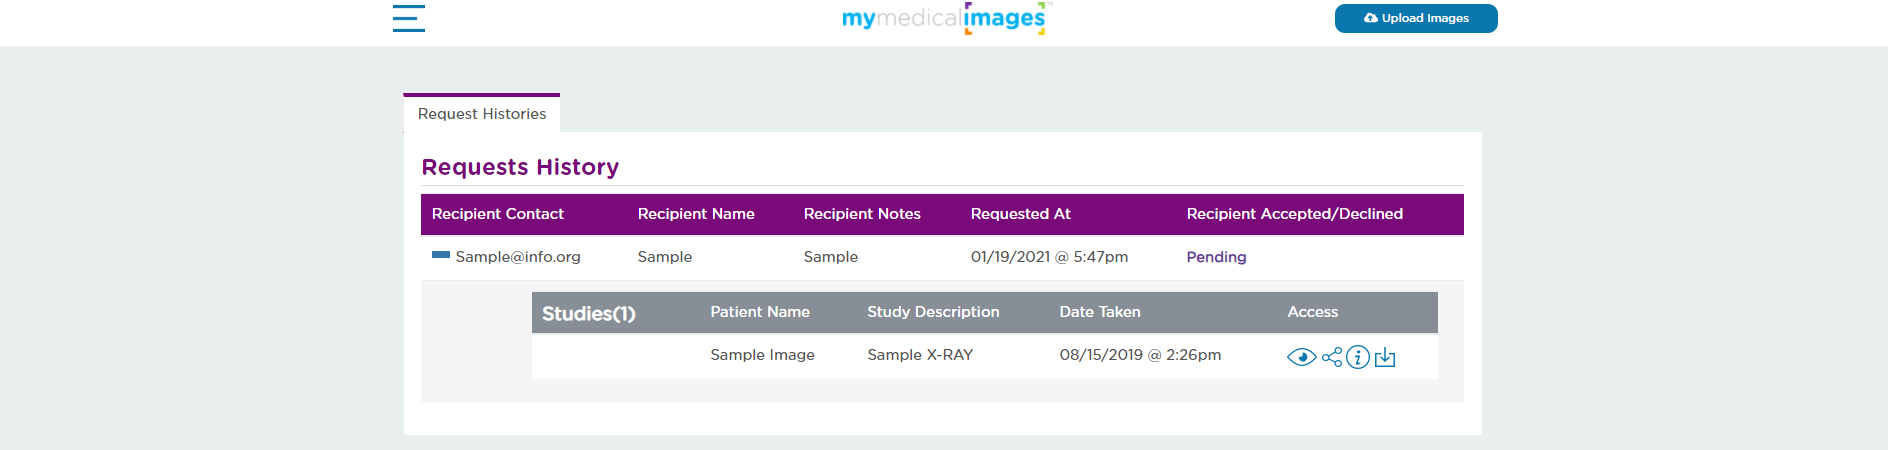The height and width of the screenshot is (450, 1888).
Task: Select the Studies(1) header
Action: pyautogui.click(x=589, y=314)
